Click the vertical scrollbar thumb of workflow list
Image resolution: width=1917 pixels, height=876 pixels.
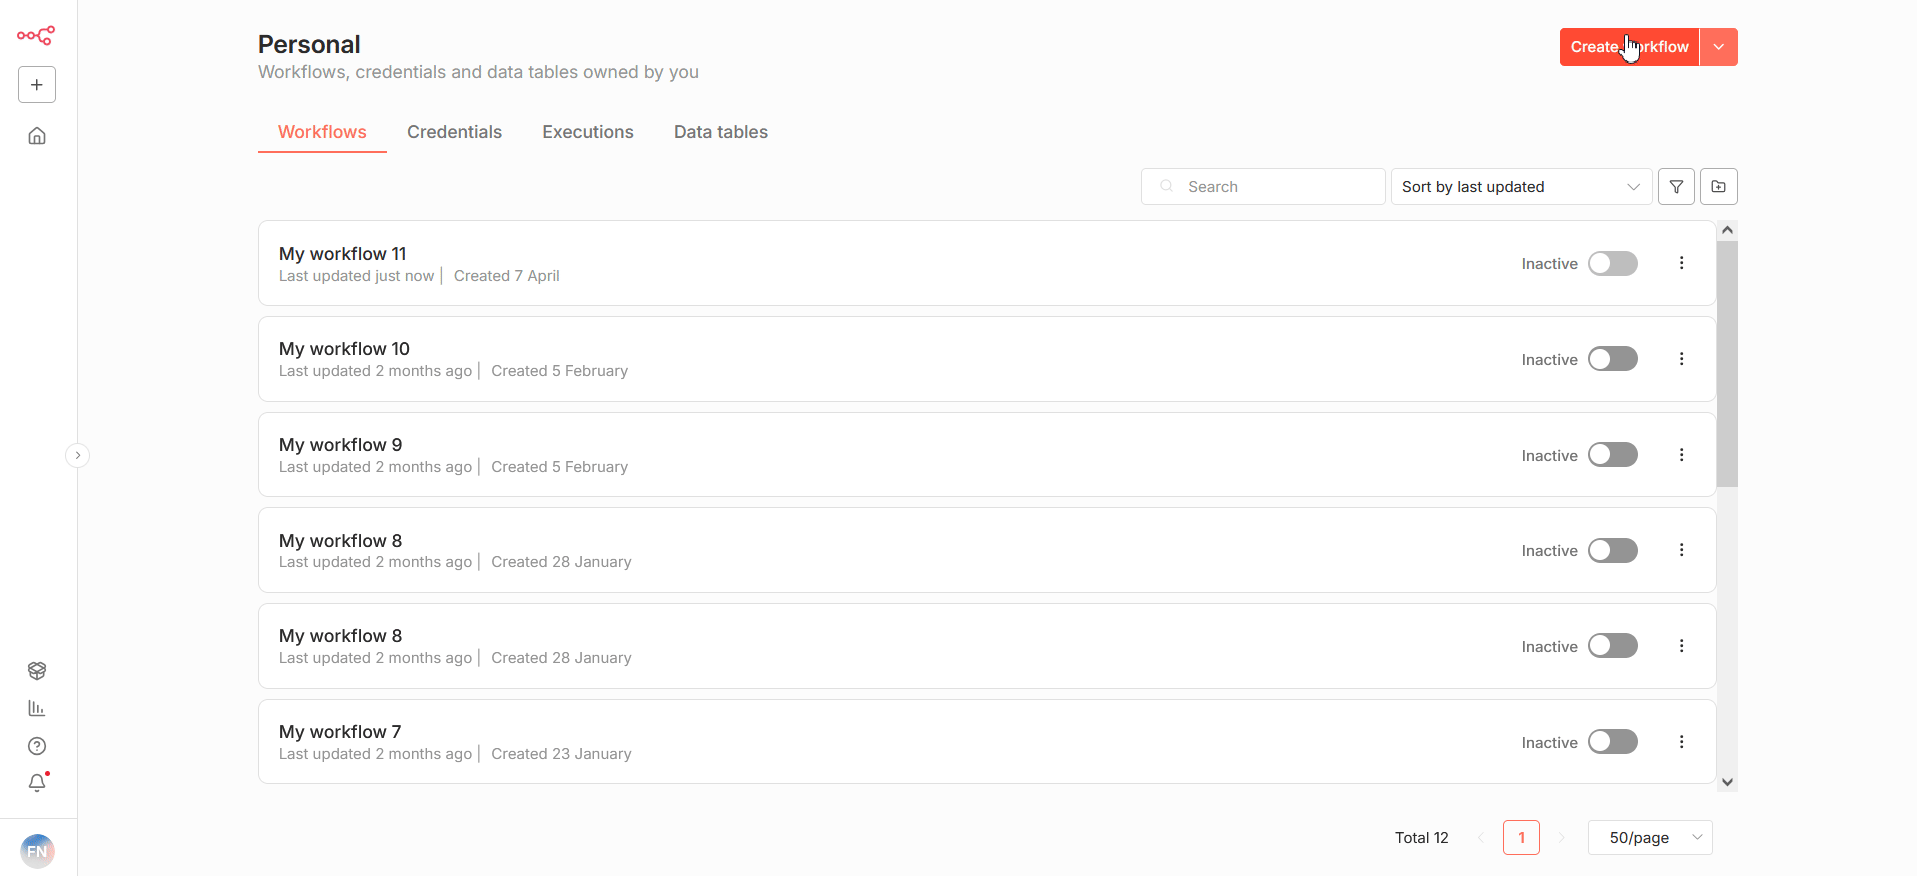coord(1727,364)
